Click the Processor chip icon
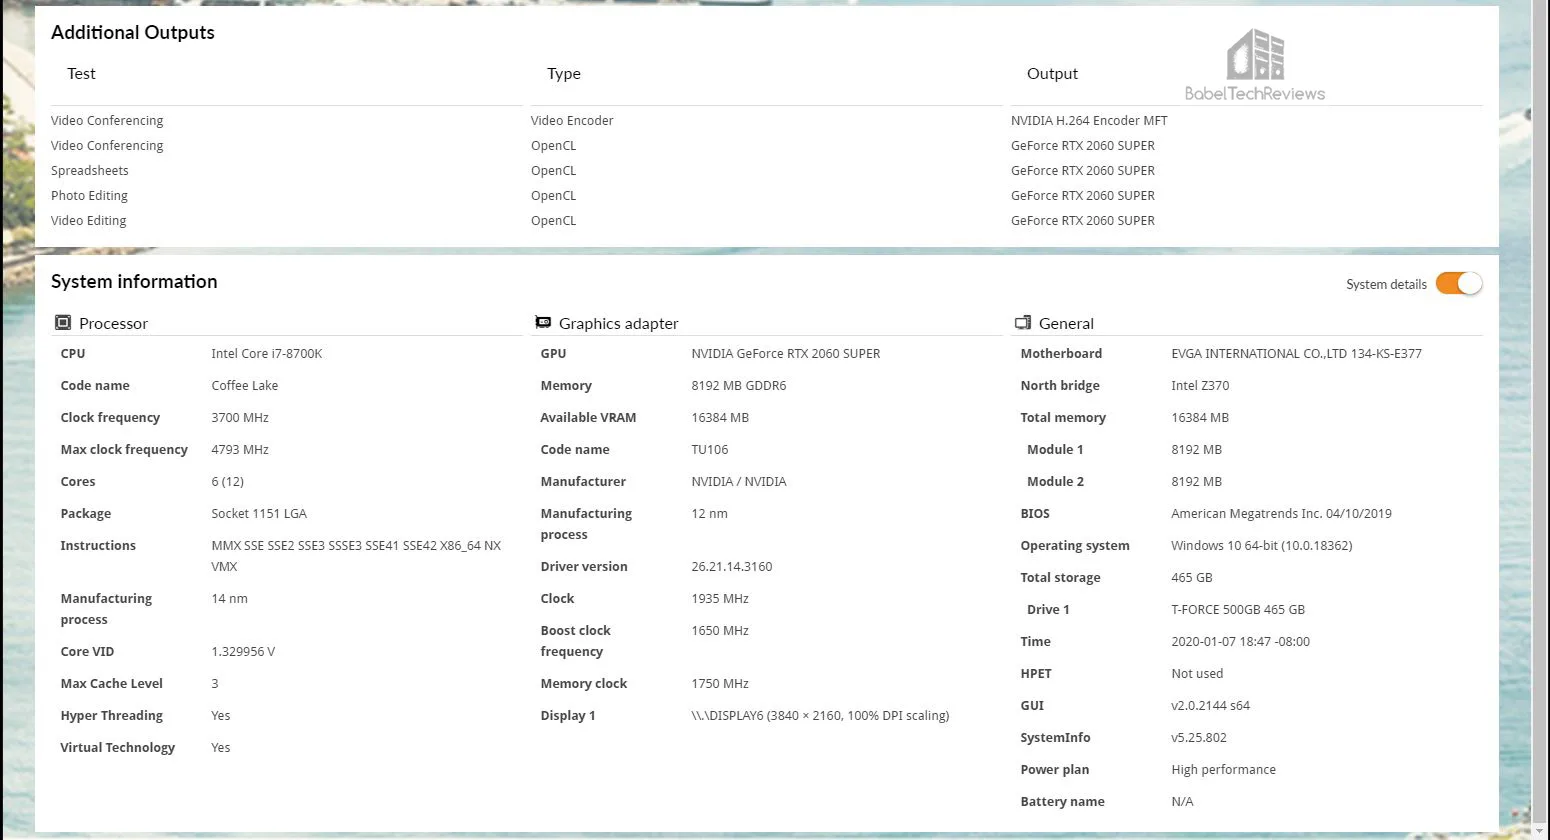Screen dimensions: 1550x840 63,323
